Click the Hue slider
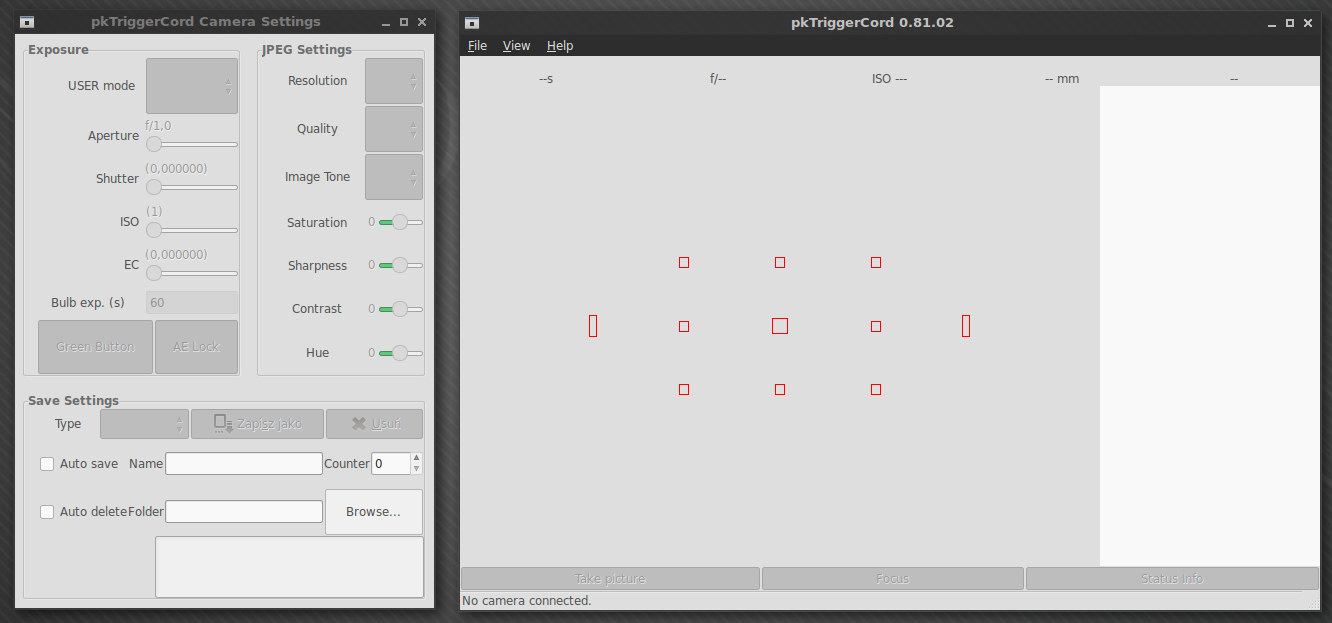Image resolution: width=1332 pixels, height=623 pixels. [x=400, y=353]
